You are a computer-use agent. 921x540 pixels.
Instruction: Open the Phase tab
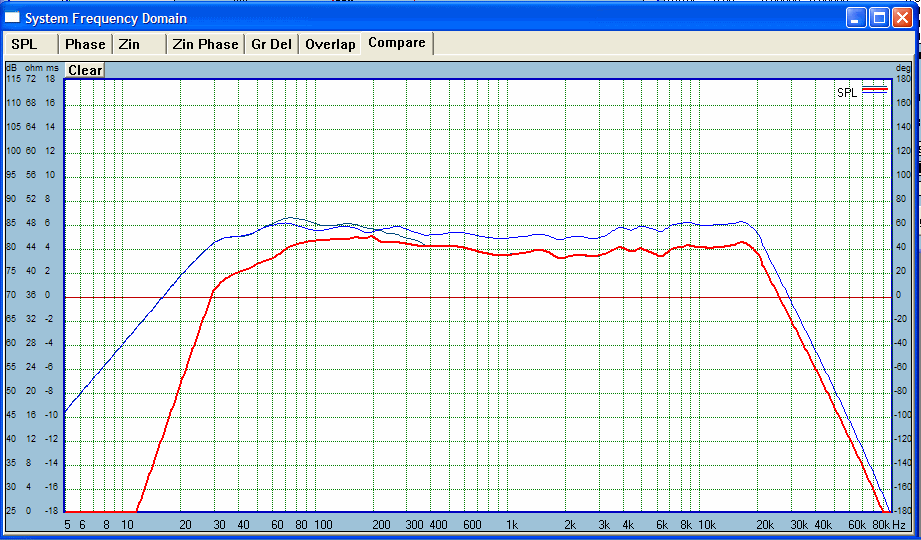[x=85, y=45]
